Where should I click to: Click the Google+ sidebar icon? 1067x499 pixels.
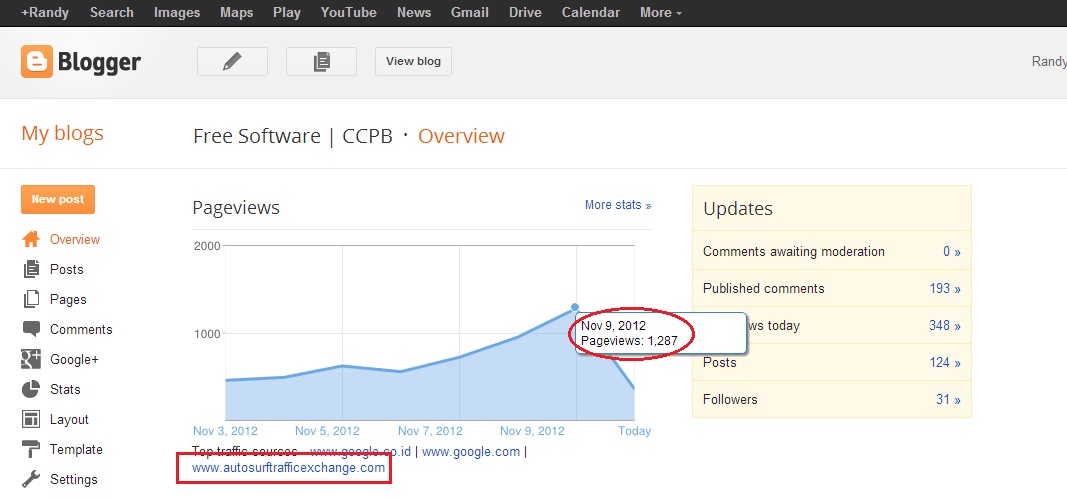point(31,359)
